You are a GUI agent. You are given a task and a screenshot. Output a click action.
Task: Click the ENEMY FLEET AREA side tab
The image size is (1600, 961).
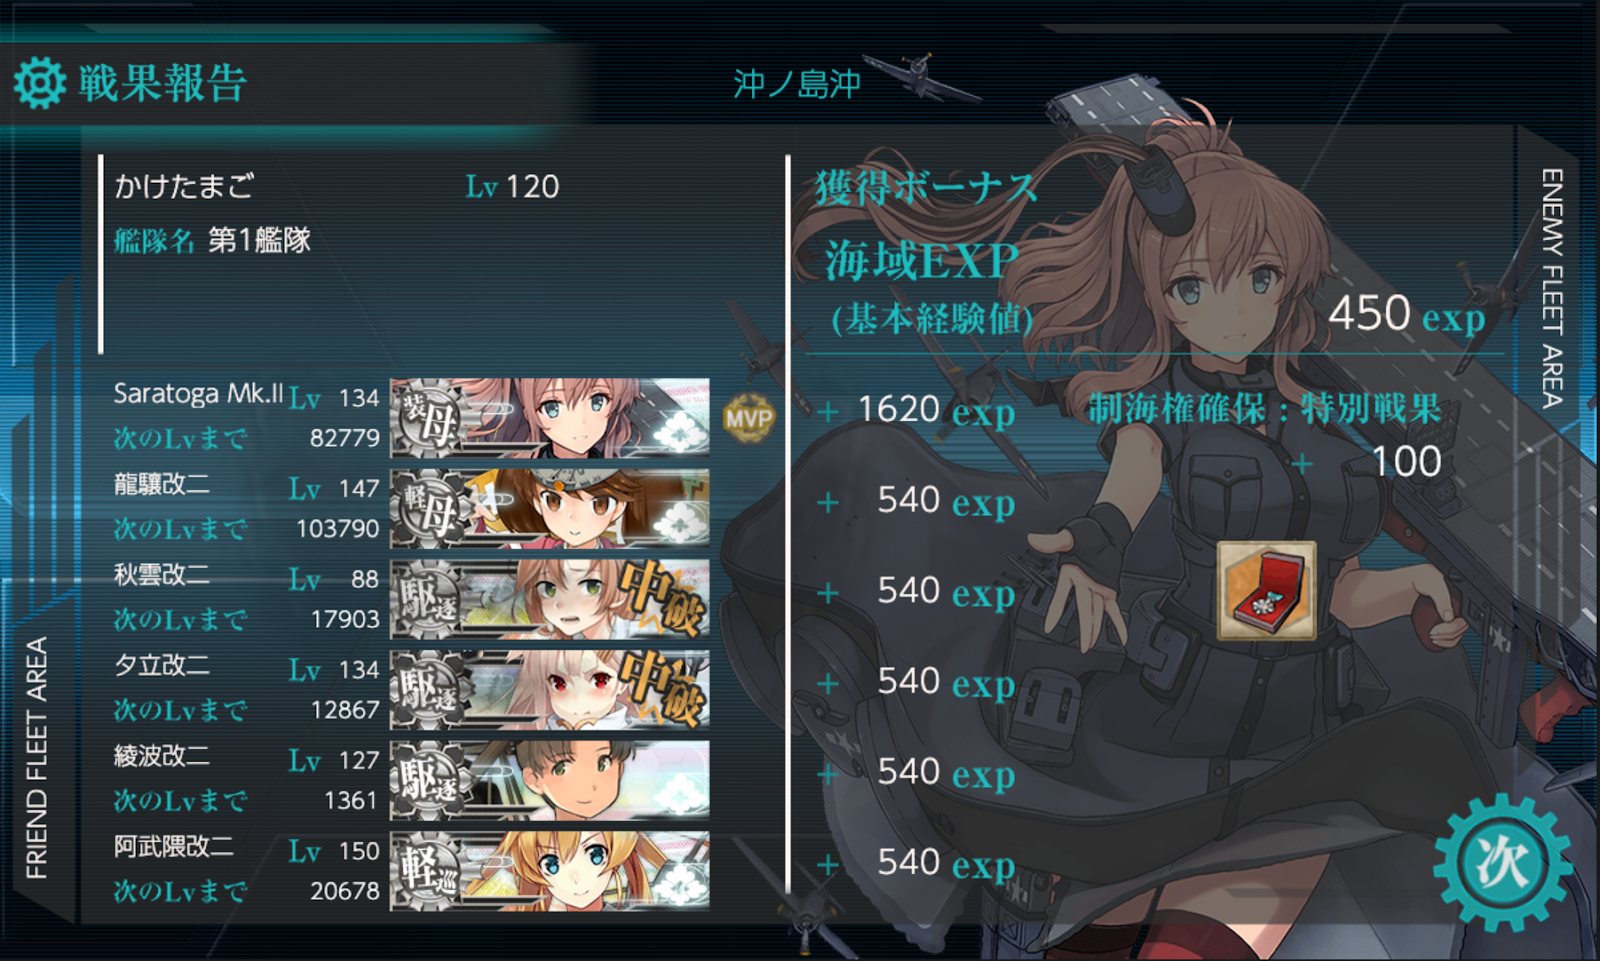(x=1551, y=288)
